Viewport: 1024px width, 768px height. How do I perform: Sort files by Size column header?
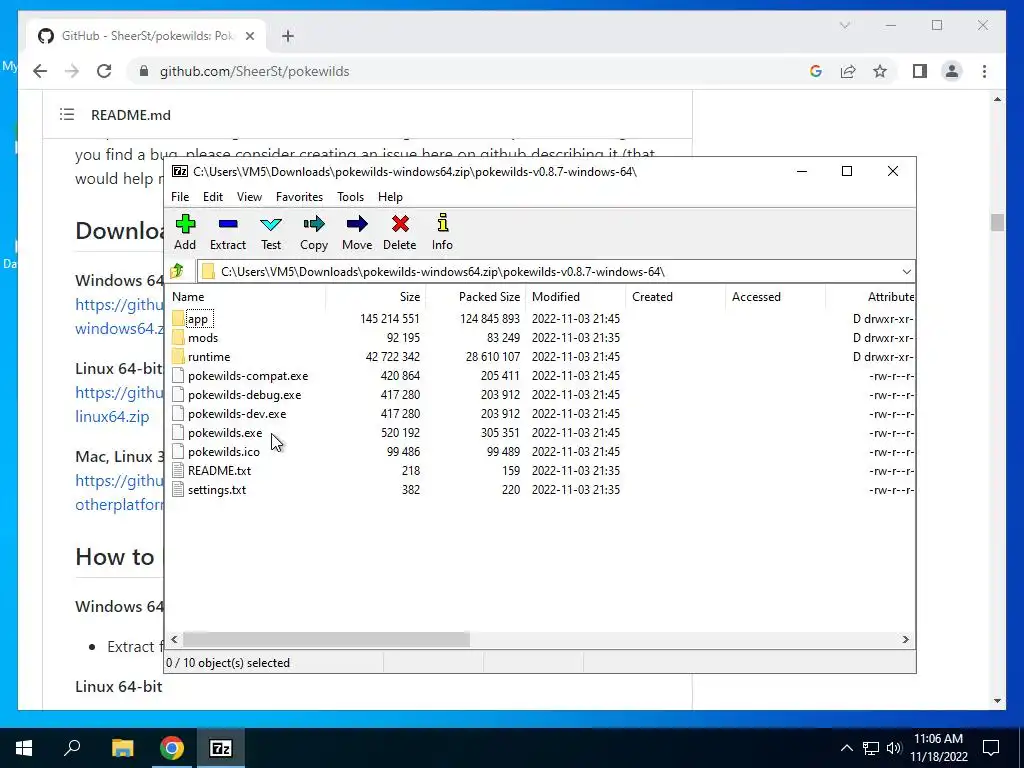[x=376, y=296]
